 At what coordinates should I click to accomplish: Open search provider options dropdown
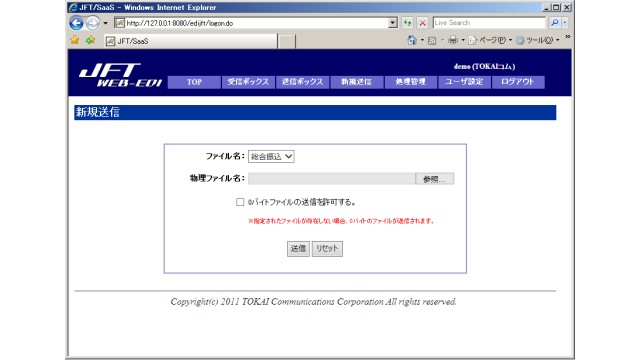pyautogui.click(x=565, y=23)
